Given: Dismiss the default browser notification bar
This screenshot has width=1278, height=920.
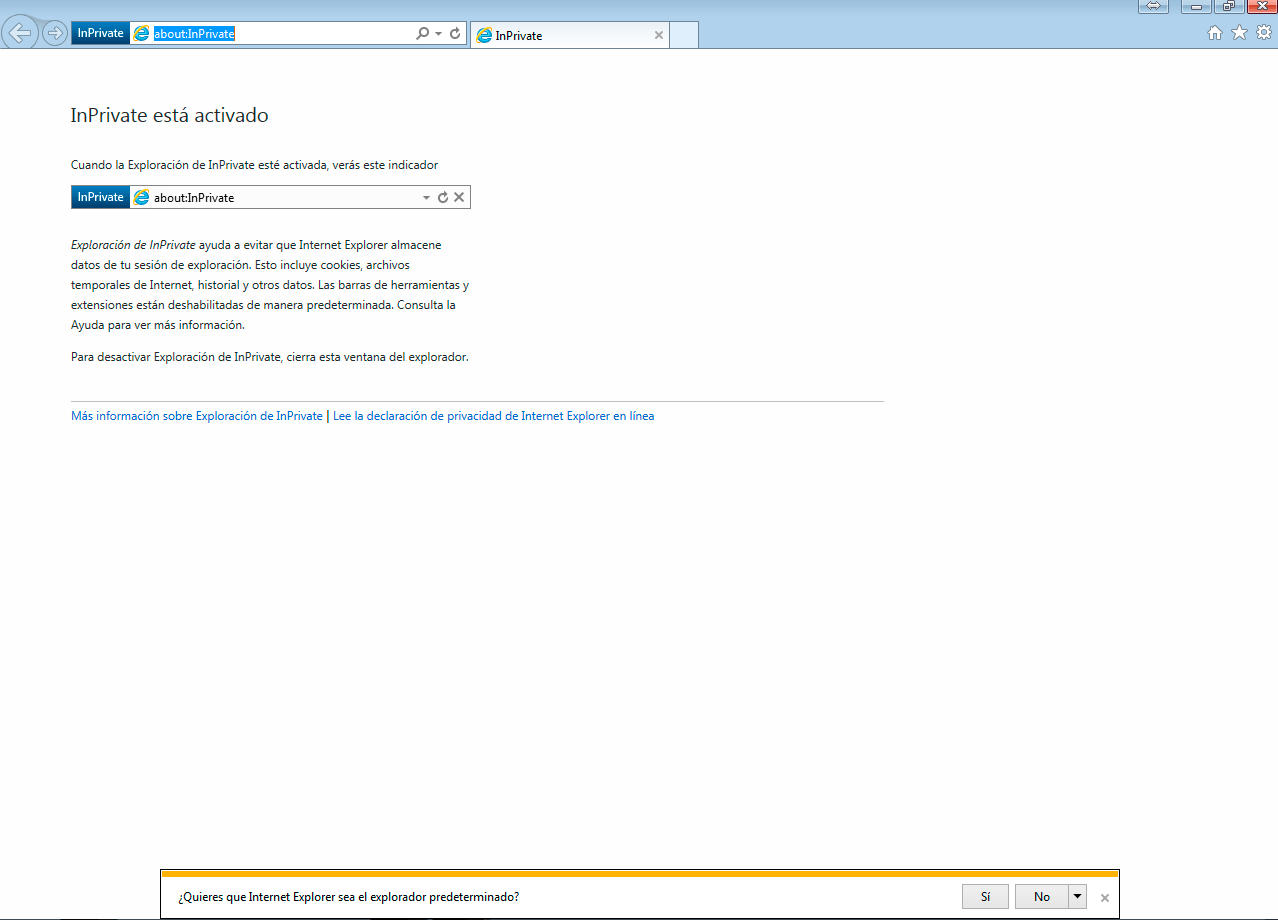Looking at the screenshot, I should pos(1105,898).
